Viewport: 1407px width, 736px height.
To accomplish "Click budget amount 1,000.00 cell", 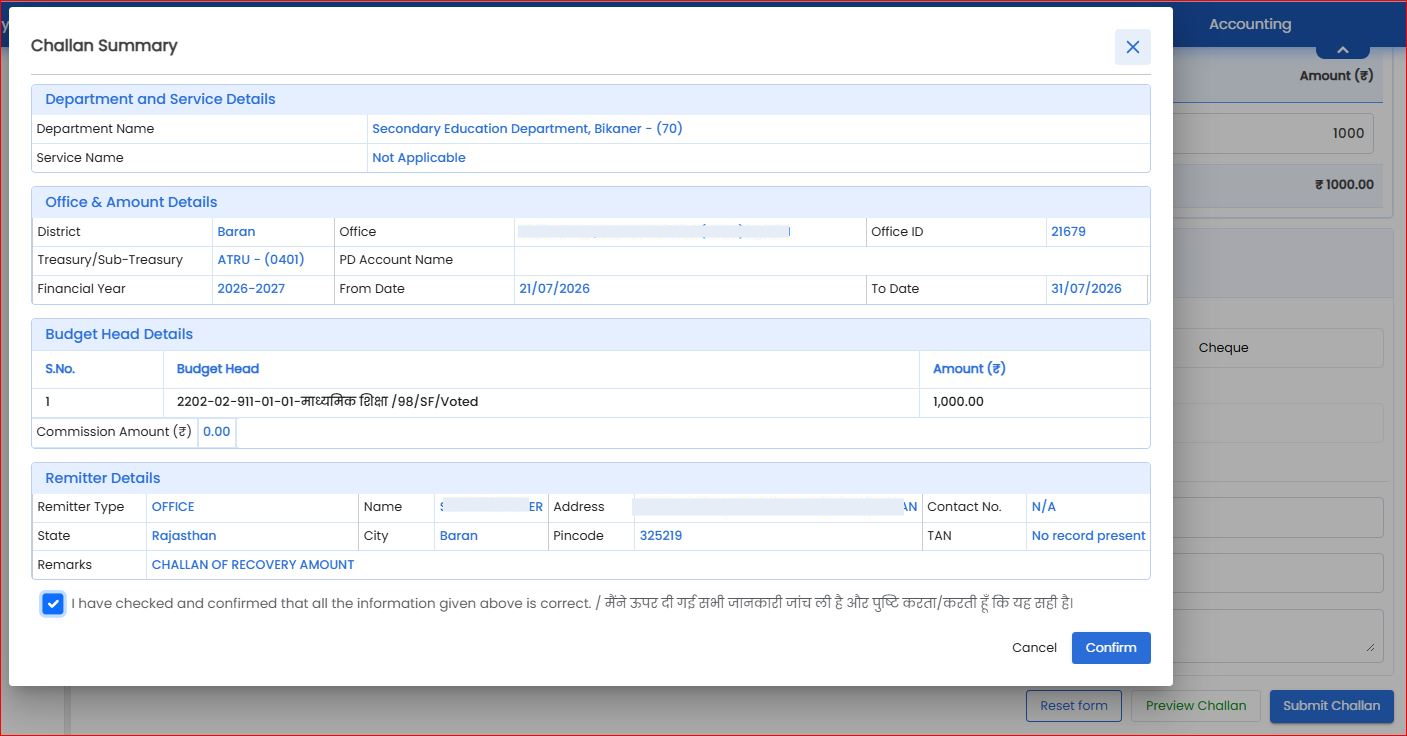I will (x=958, y=402).
